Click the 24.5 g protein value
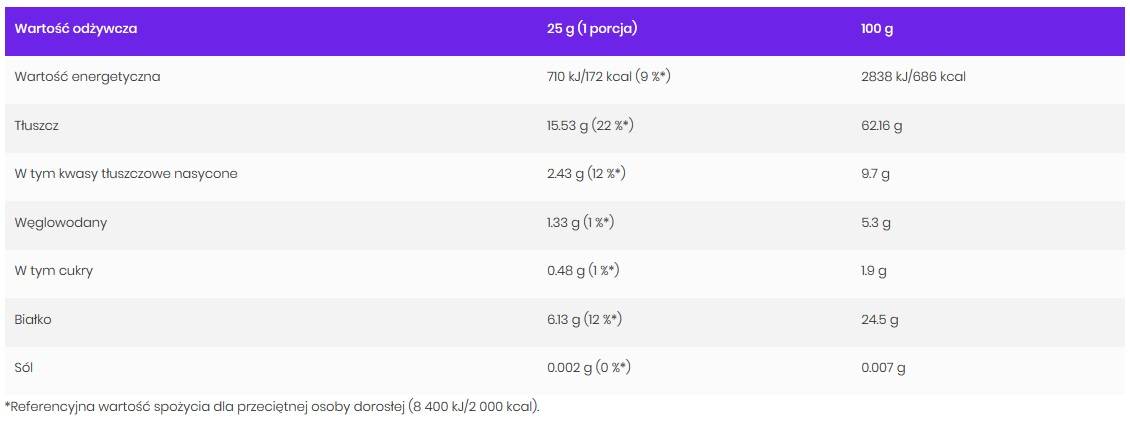1130x438 pixels. 879,320
